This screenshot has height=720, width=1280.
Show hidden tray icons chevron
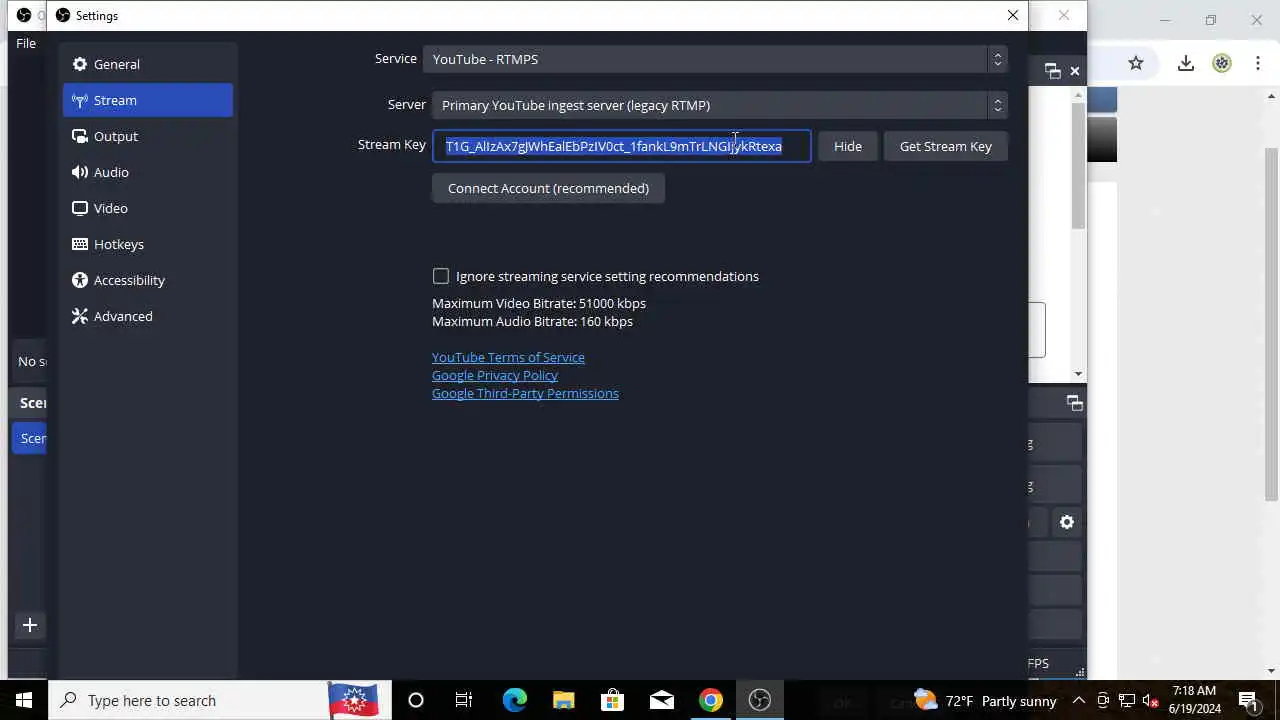pyautogui.click(x=1078, y=700)
